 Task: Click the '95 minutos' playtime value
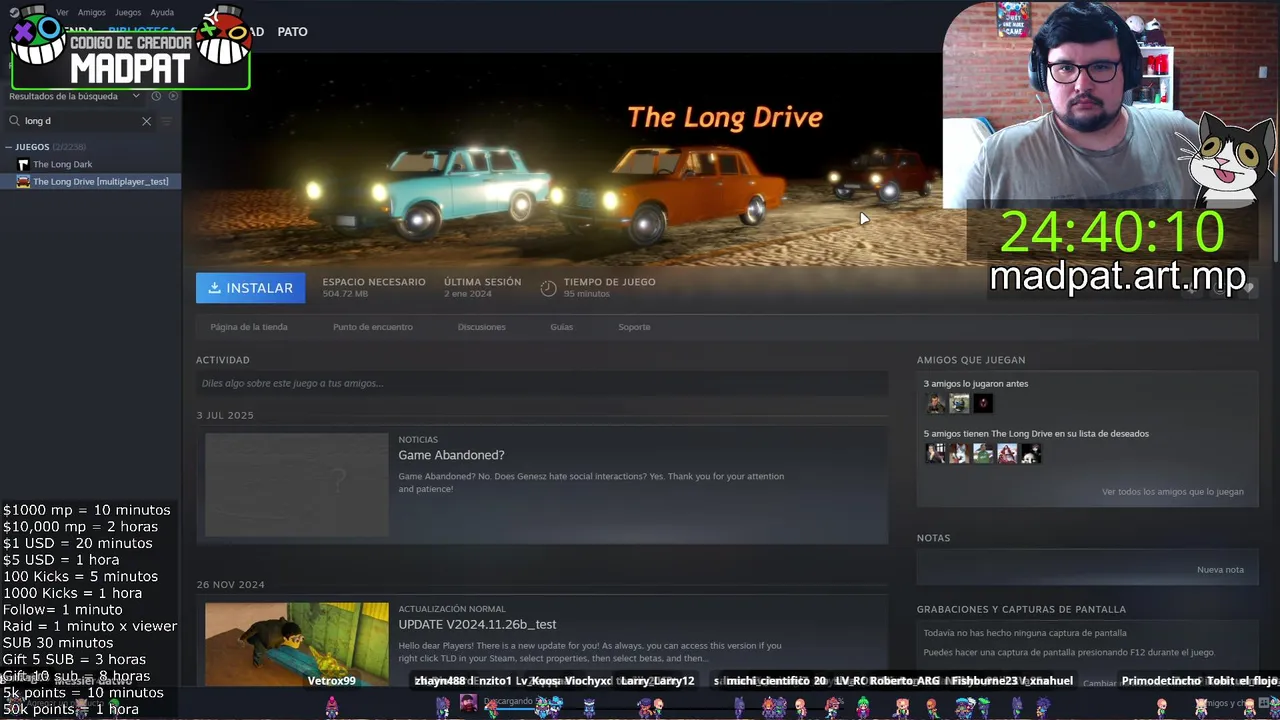(x=586, y=294)
